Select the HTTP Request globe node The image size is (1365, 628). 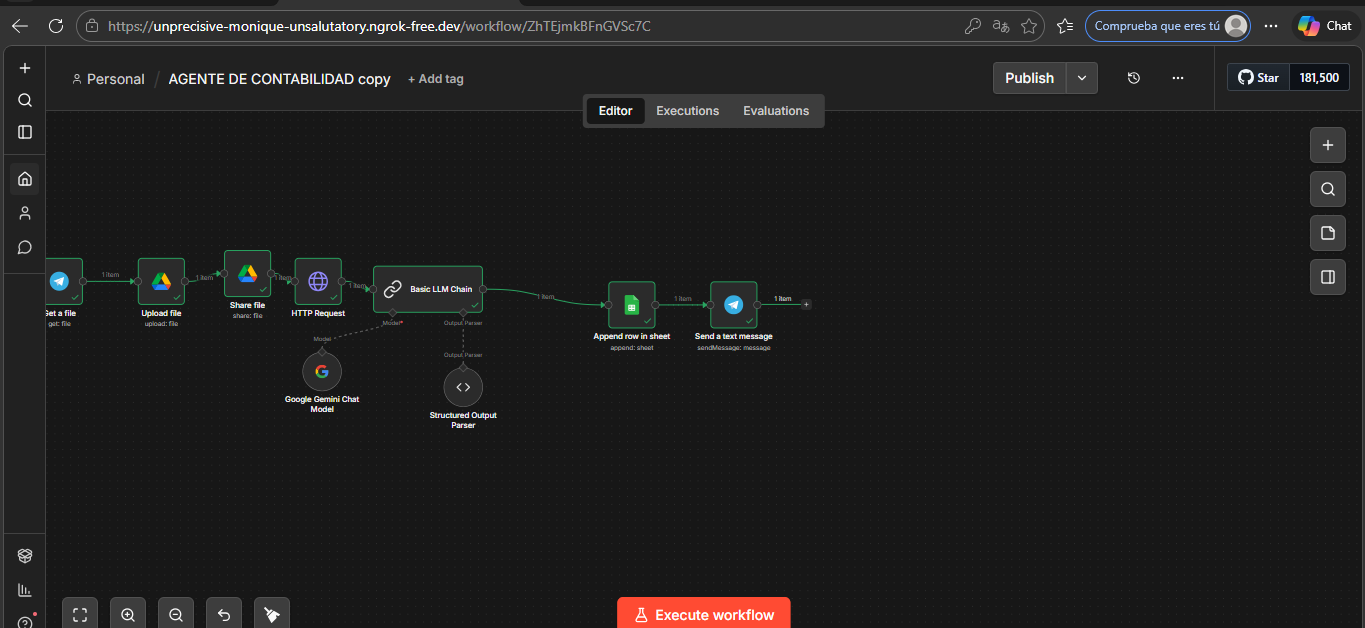click(x=318, y=281)
